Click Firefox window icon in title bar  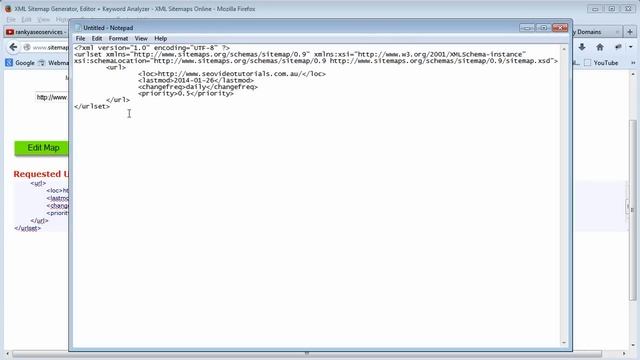(x=8, y=9)
